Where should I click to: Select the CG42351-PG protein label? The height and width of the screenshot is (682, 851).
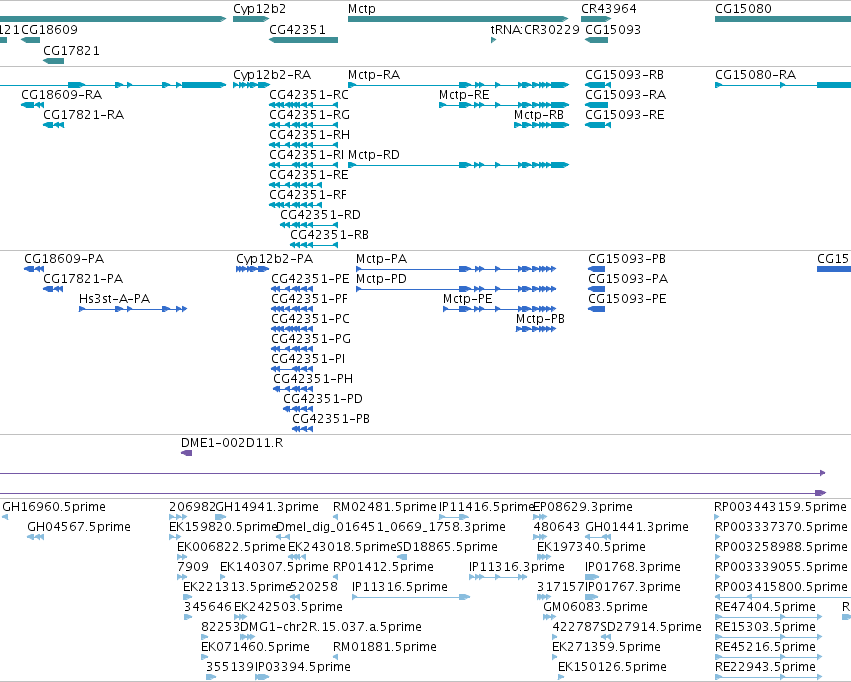click(x=311, y=339)
